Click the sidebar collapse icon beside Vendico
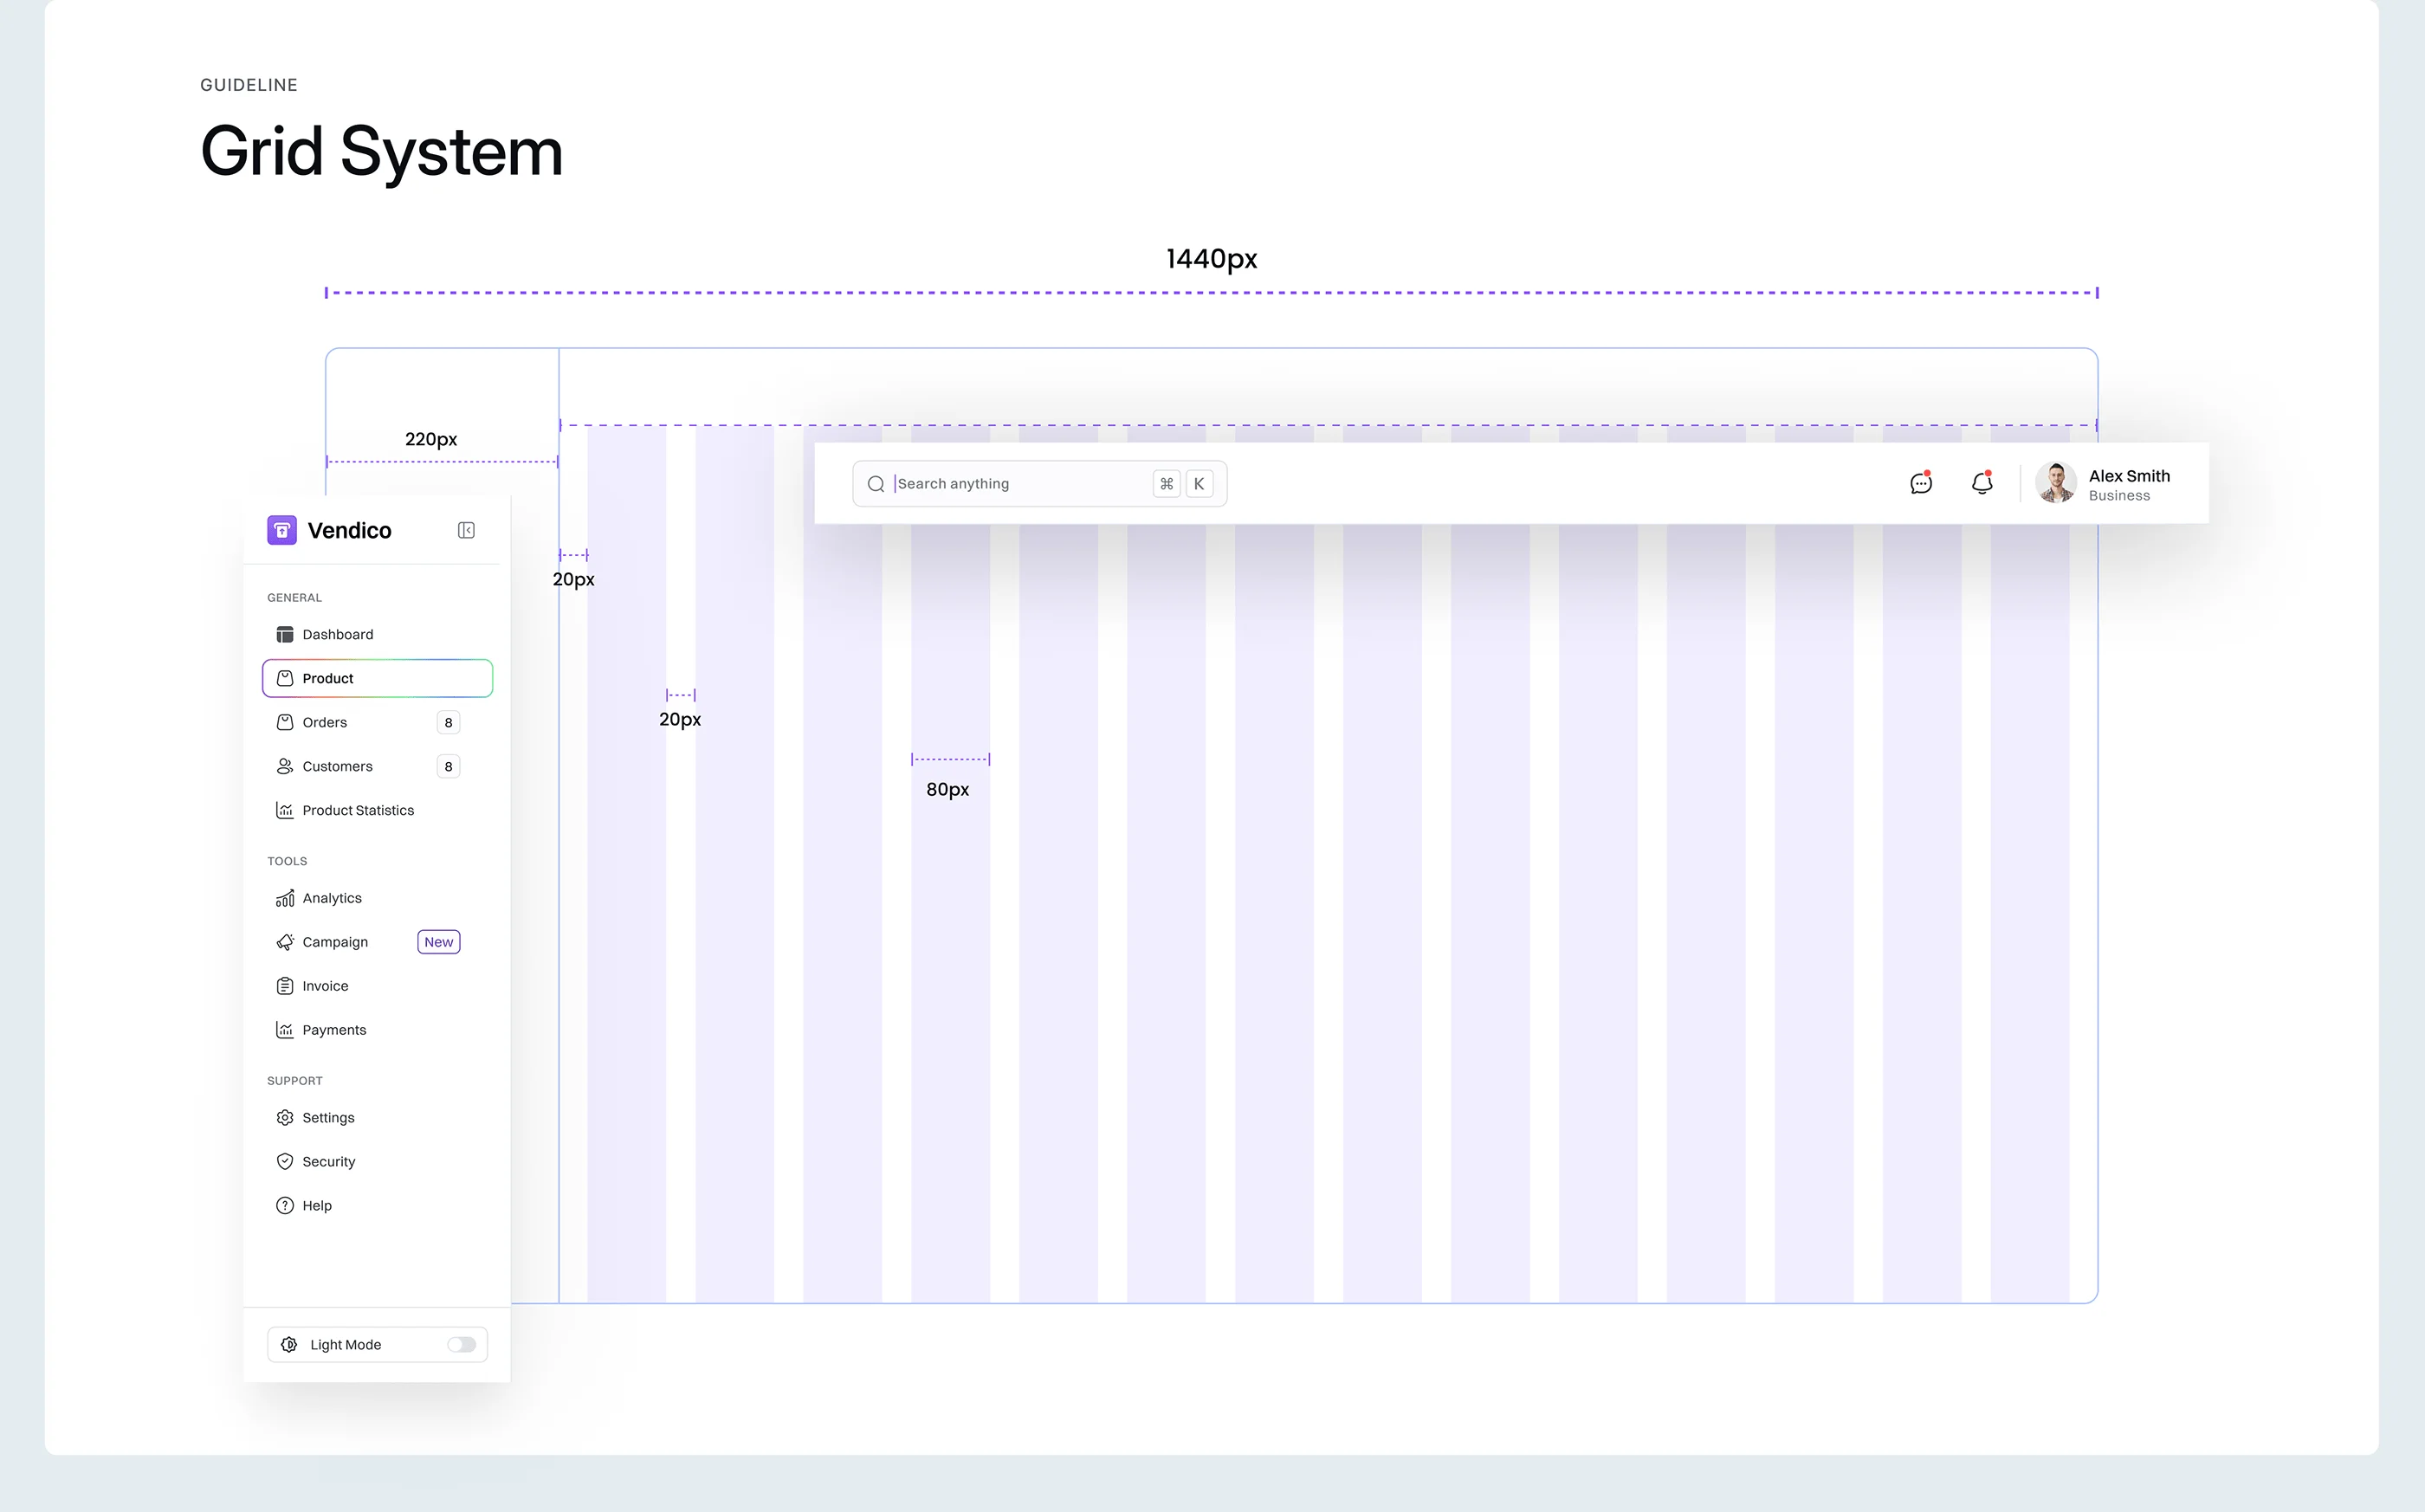 [x=466, y=530]
